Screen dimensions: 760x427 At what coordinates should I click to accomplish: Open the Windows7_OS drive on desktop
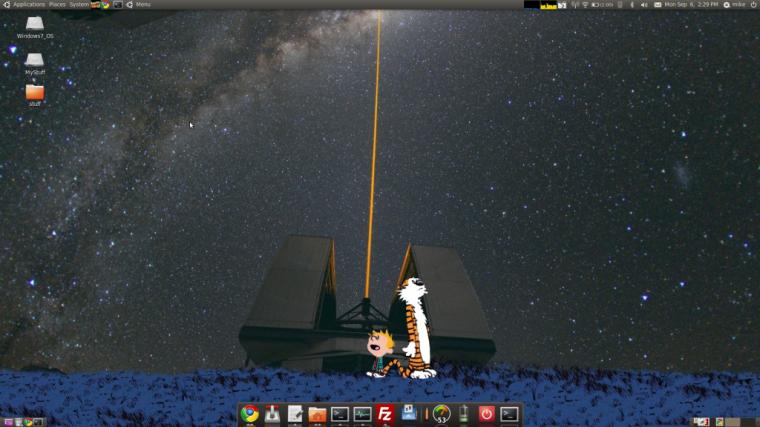click(35, 27)
